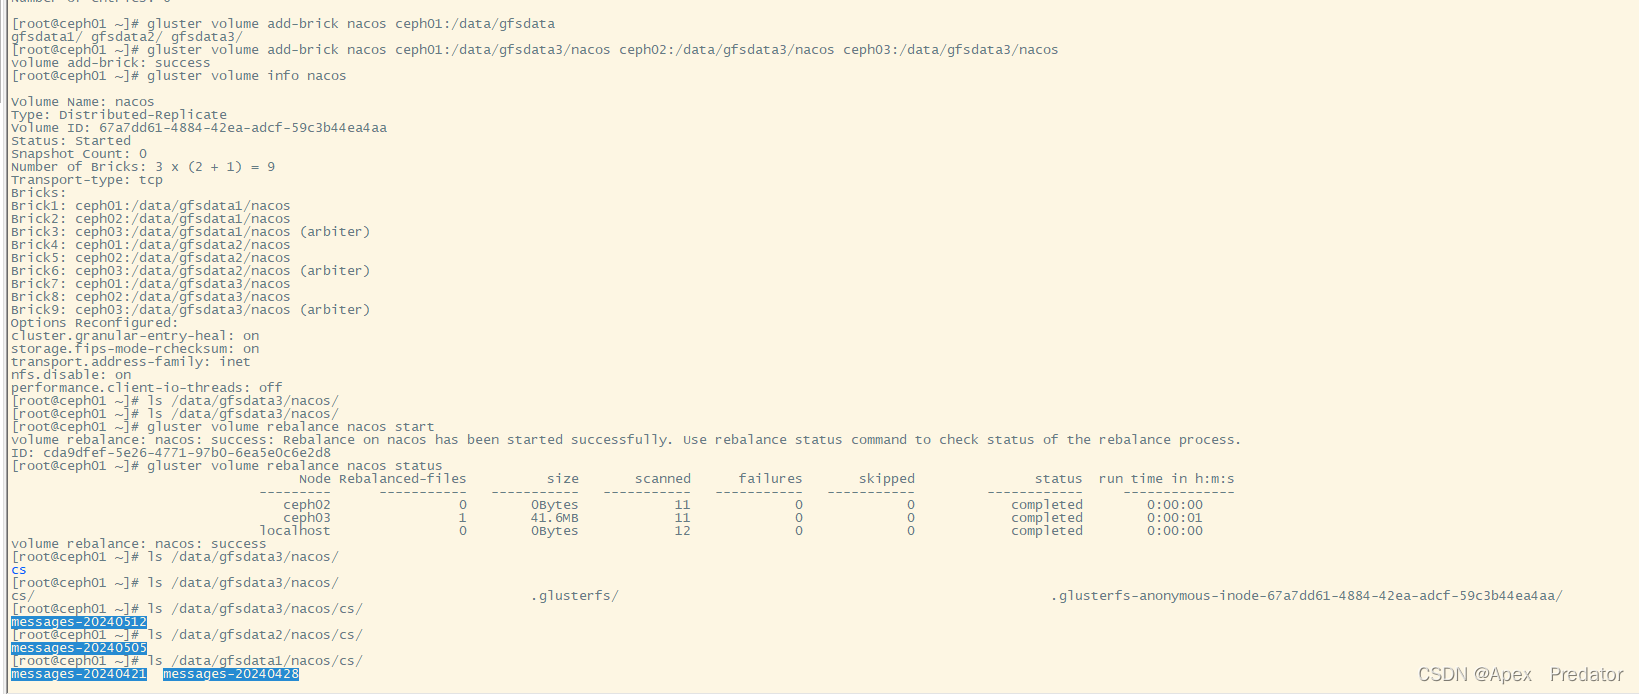Viewport: 1639px width, 694px height.
Task: Click 'performance.client-io-threads: off' option
Action: pyautogui.click(x=147, y=388)
